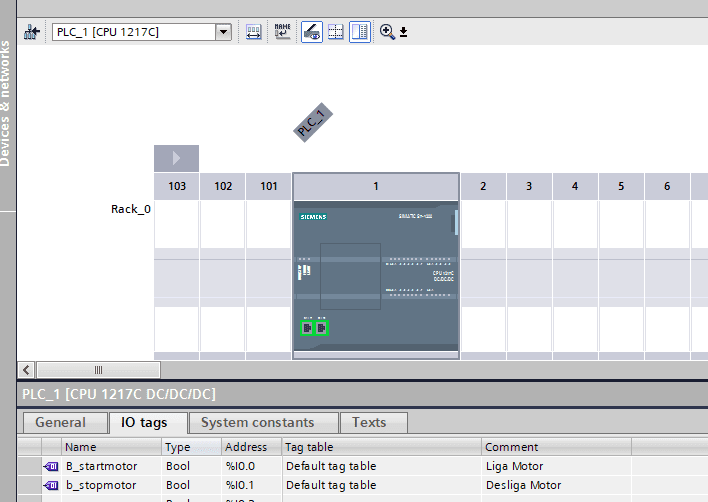Switch to the IO tags tab
Image resolution: width=708 pixels, height=502 pixels.
tap(148, 423)
